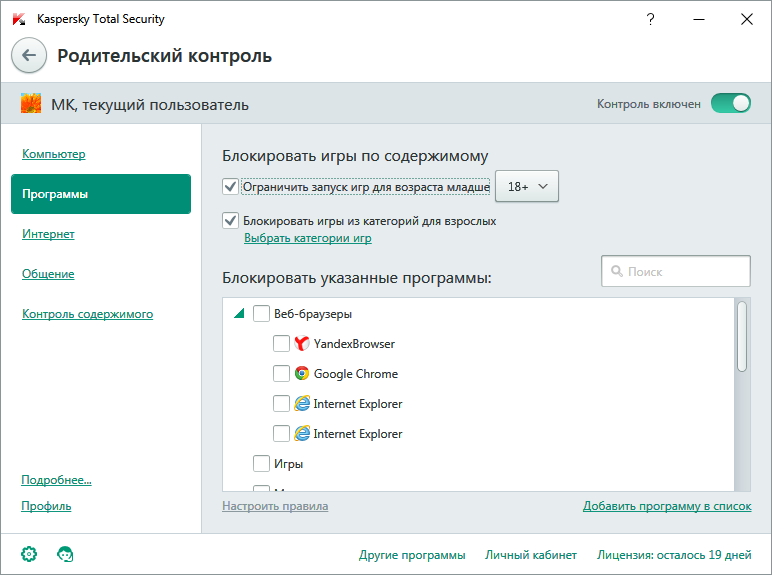This screenshot has width=772, height=575.
Task: Click the Выбрать категории игр link
Action: 307,238
